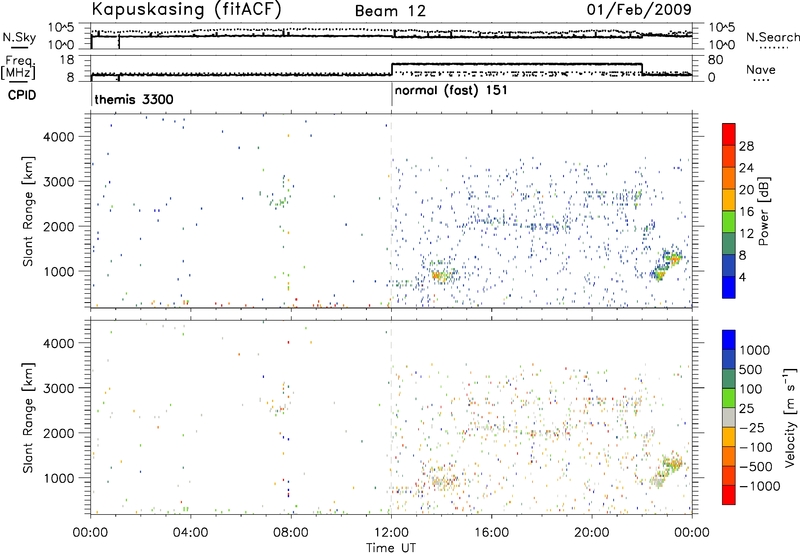Click the '12:00' time axis label
800x554 pixels.
tap(391, 533)
